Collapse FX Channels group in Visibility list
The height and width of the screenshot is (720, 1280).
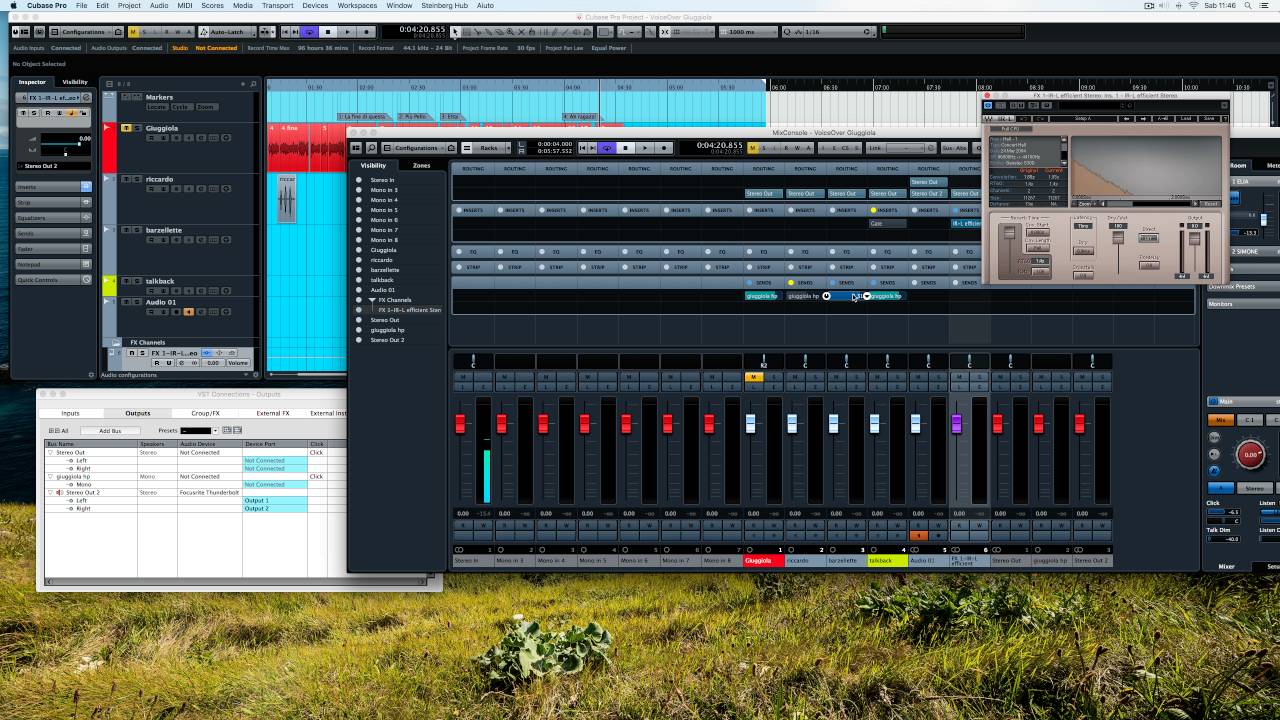point(372,300)
